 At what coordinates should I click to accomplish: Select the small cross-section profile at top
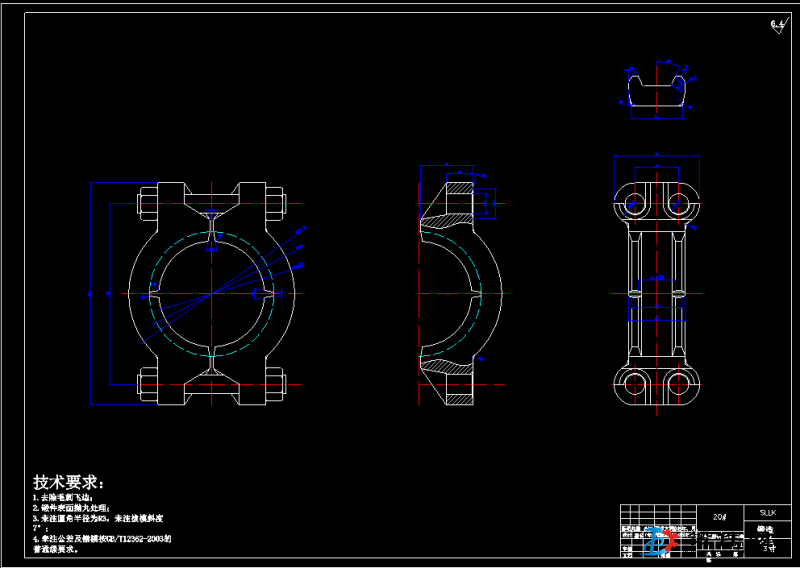pos(657,86)
